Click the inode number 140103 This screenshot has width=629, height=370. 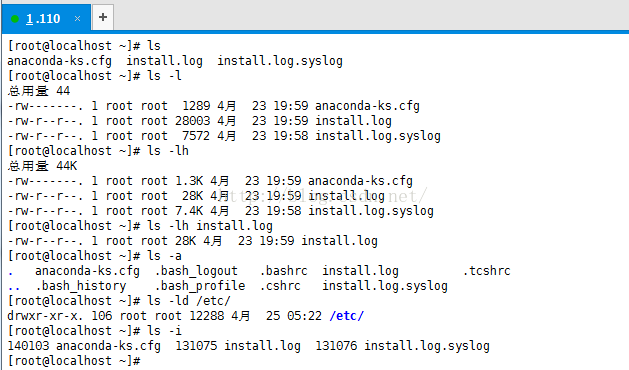28,346
